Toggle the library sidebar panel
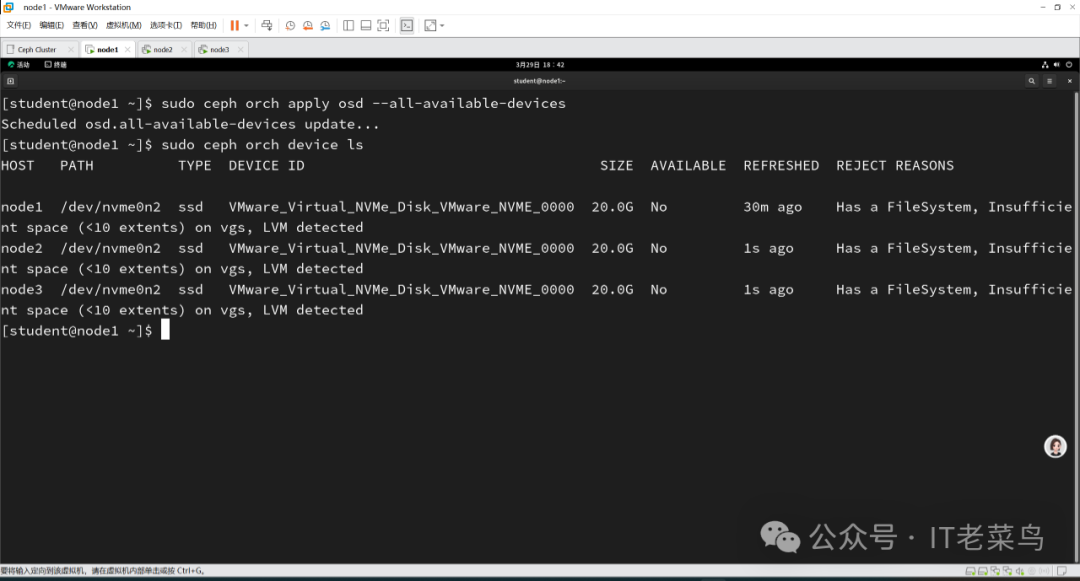Image resolution: width=1080 pixels, height=581 pixels. coord(349,25)
